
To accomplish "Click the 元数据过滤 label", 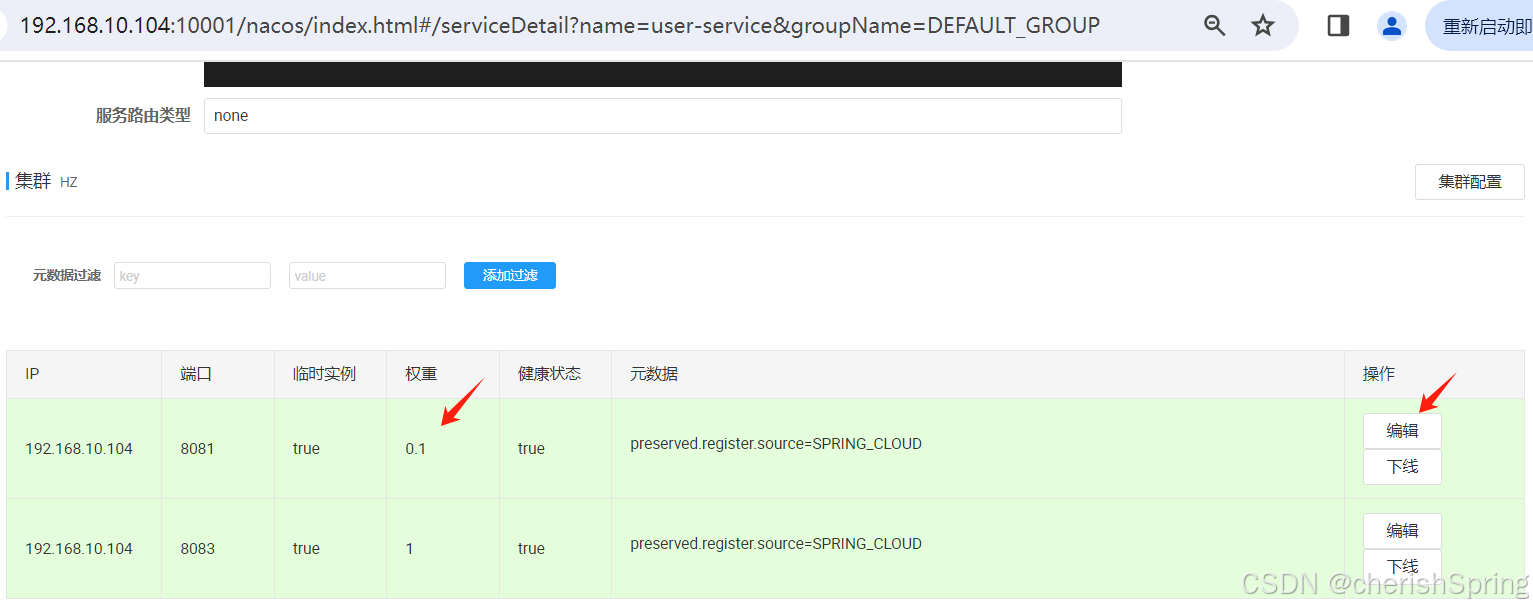I will click(x=67, y=276).
